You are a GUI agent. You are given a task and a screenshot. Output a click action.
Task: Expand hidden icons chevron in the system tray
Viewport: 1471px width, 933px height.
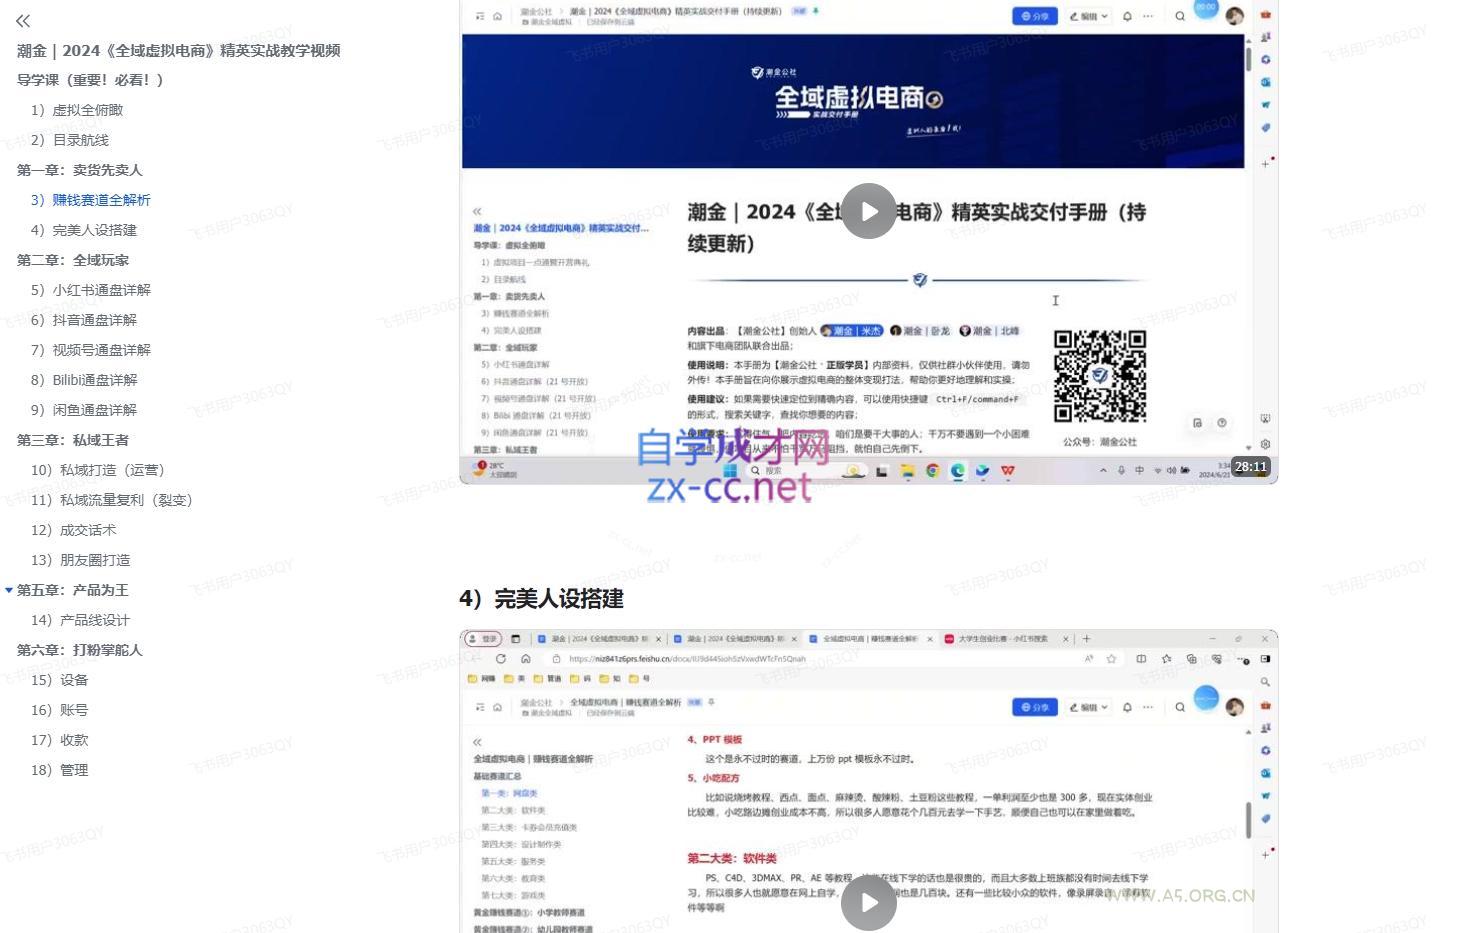click(x=1102, y=469)
